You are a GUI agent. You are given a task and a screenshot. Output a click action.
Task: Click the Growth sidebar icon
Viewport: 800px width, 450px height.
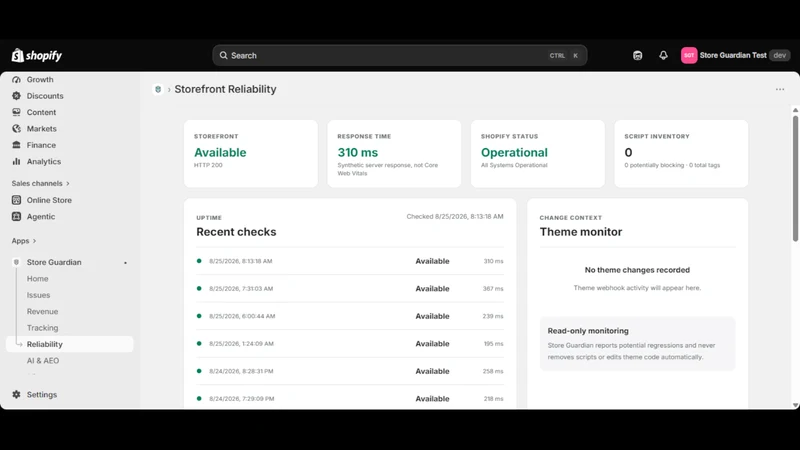click(x=16, y=80)
